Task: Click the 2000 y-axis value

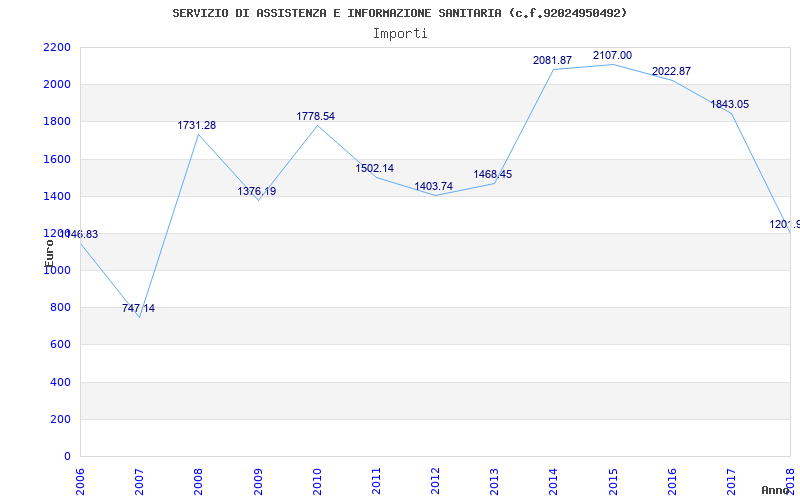Action: point(57,85)
